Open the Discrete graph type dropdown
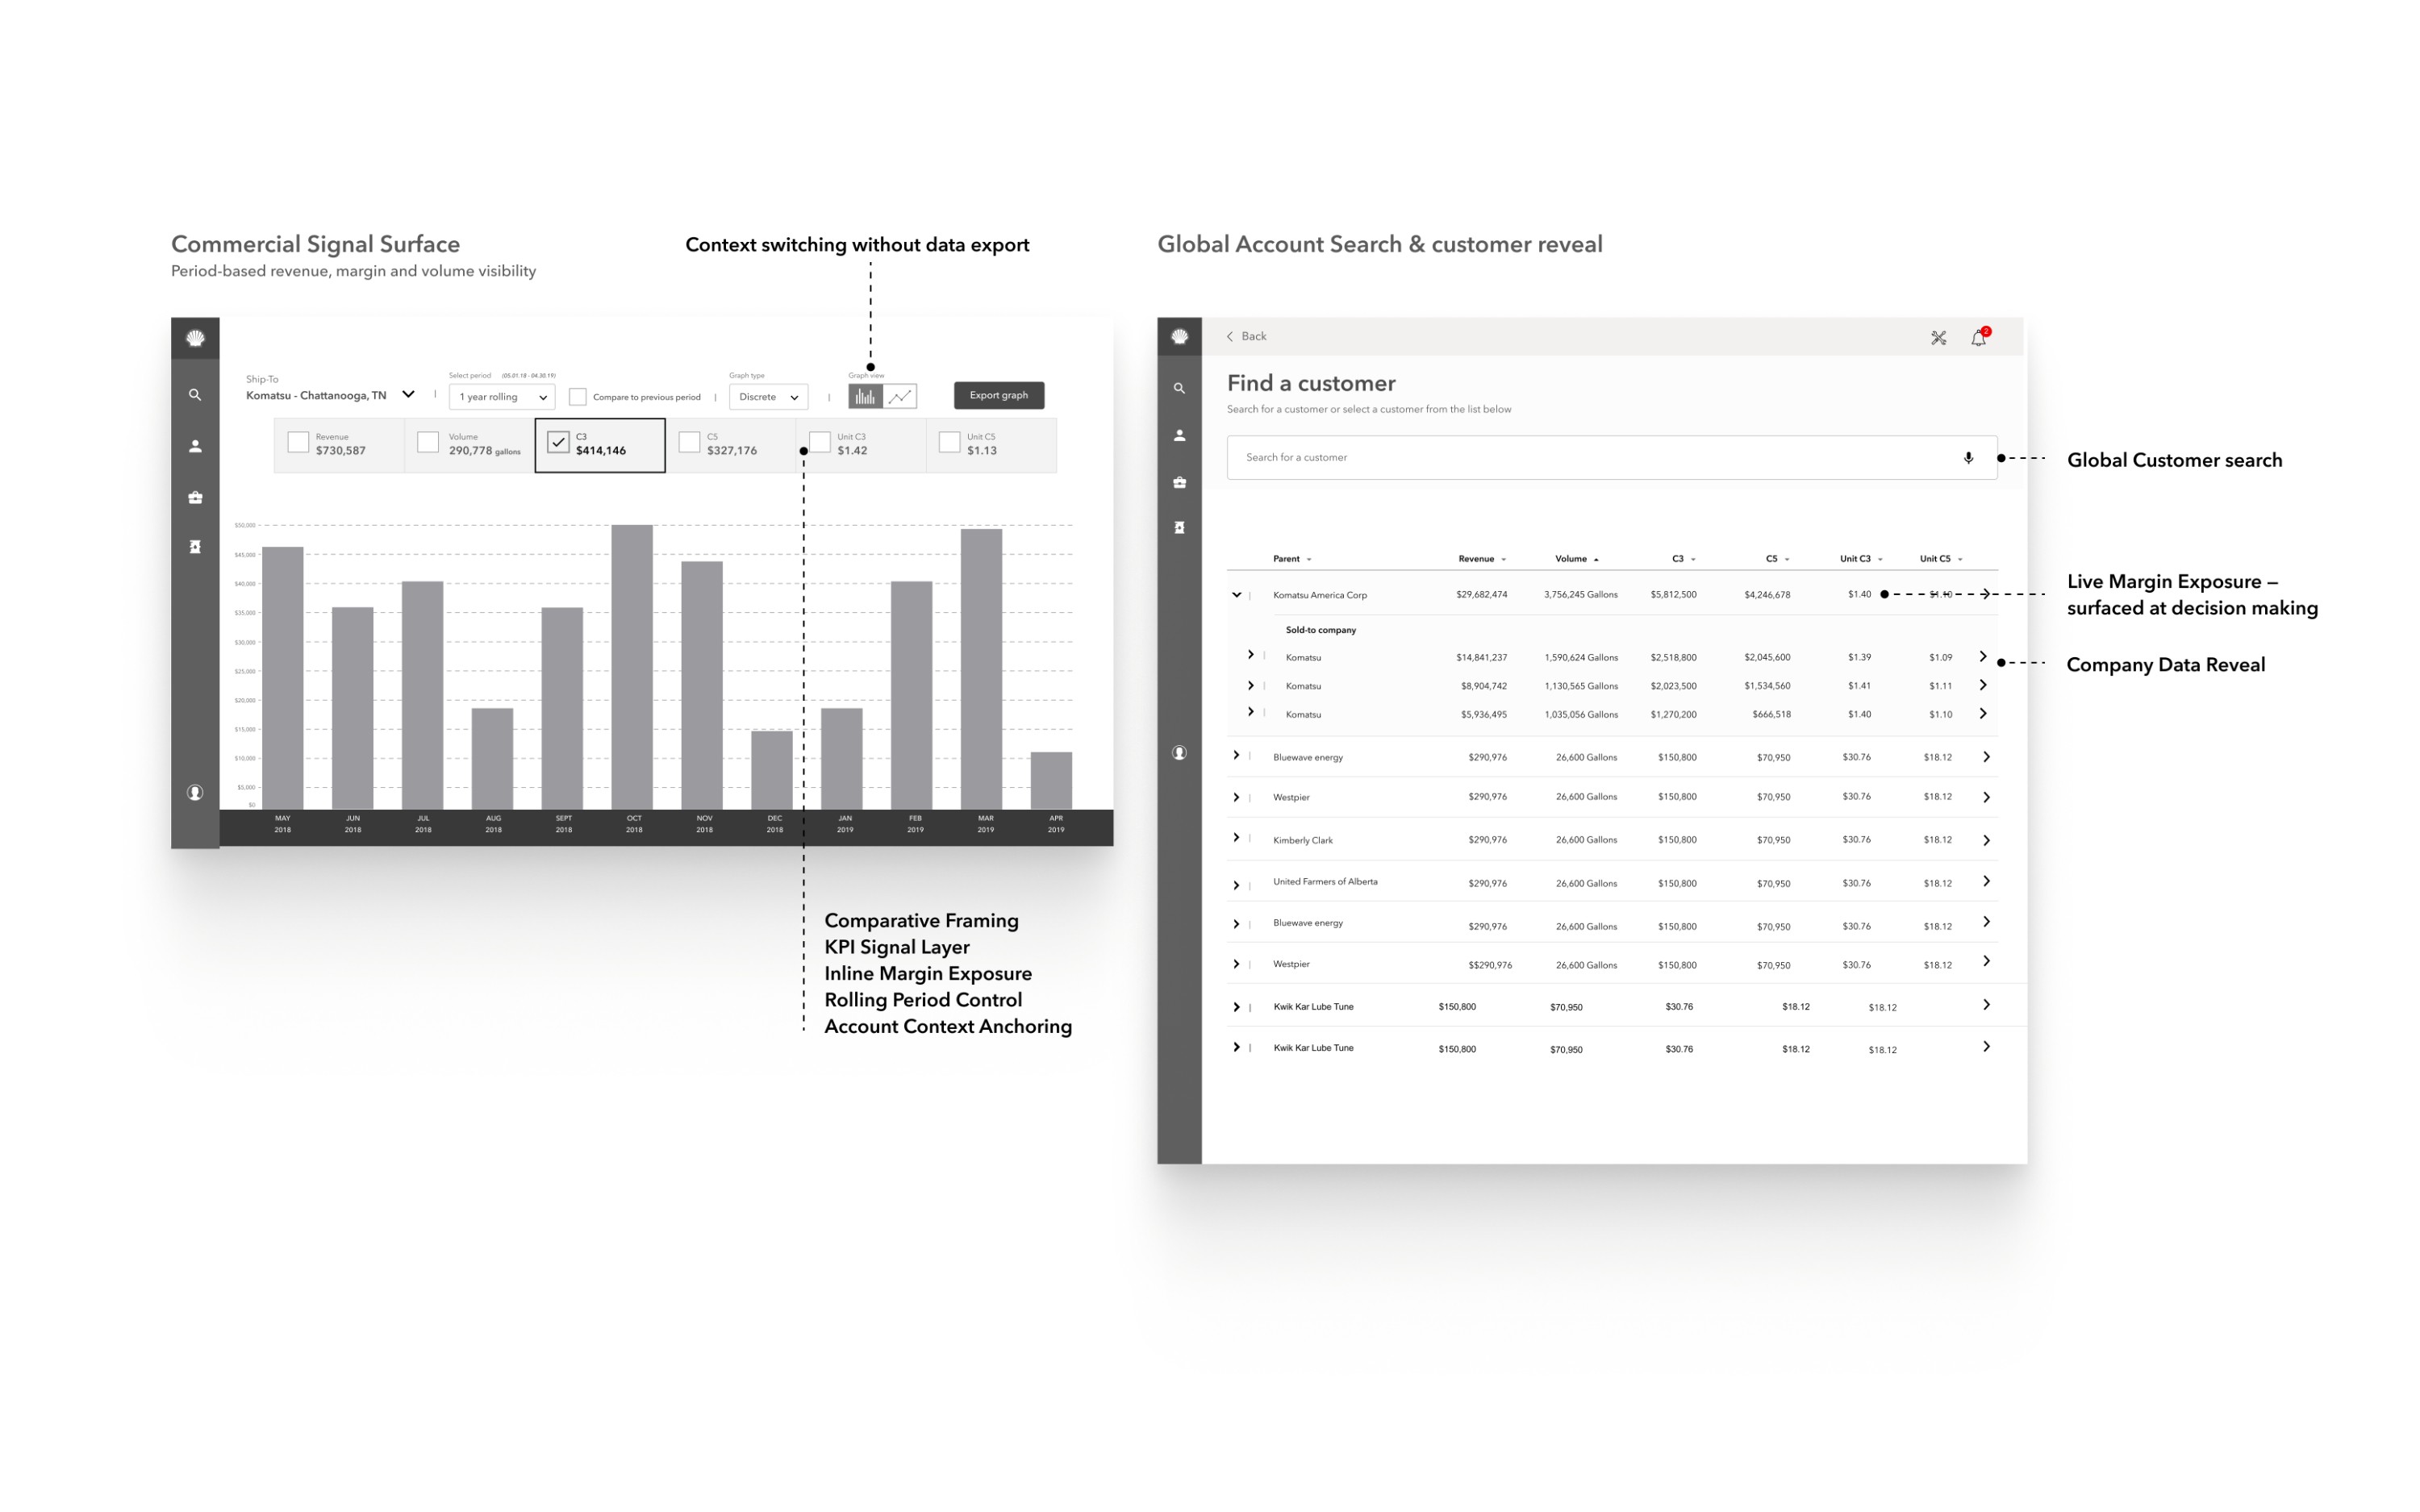This screenshot has height=1512, width=2420. (768, 397)
